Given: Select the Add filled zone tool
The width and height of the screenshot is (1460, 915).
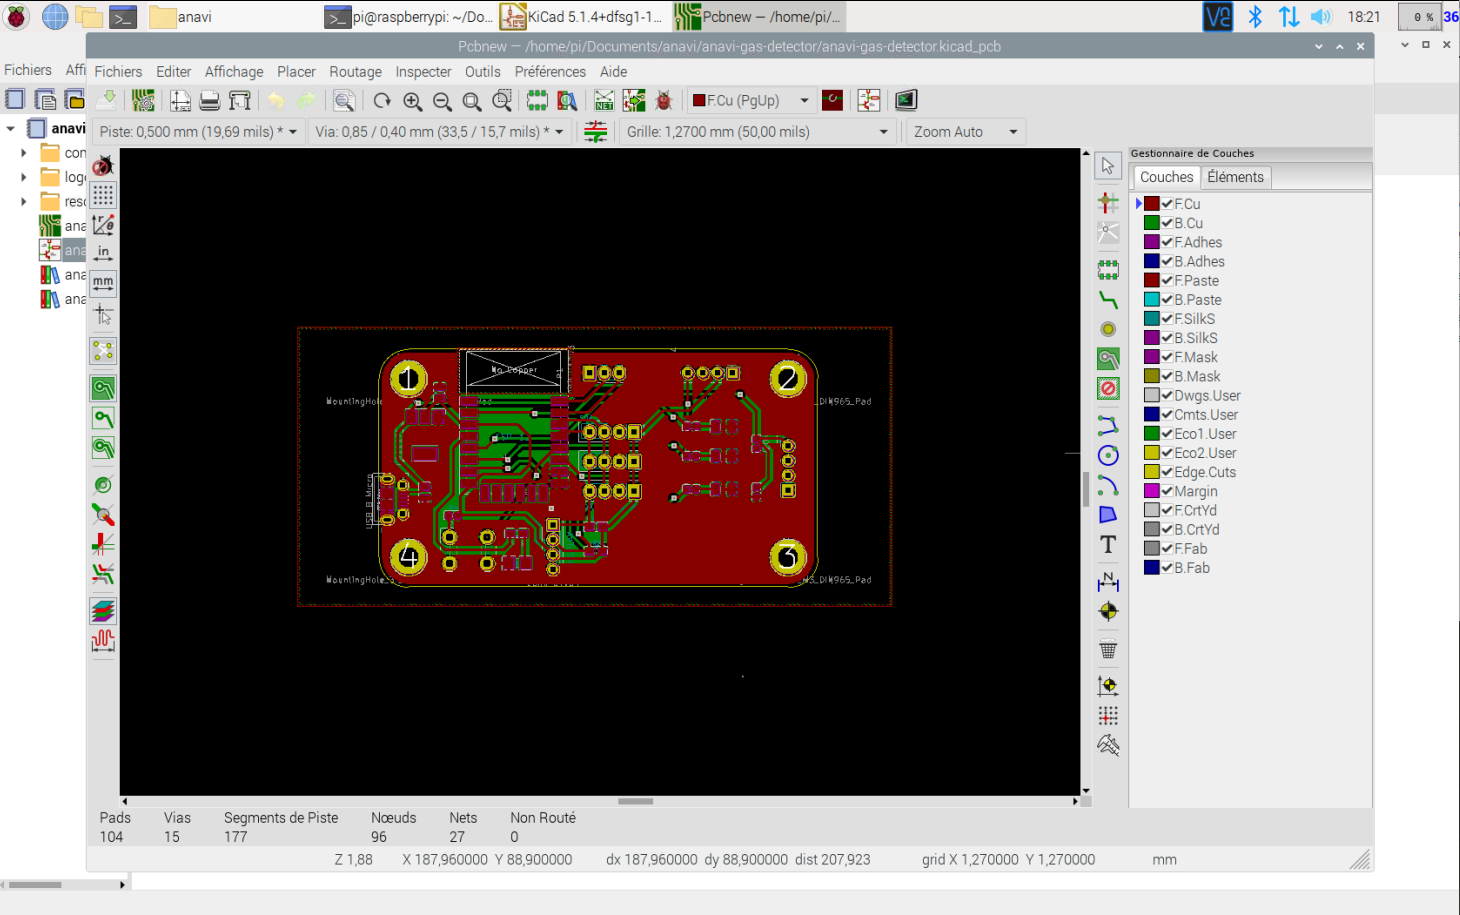Looking at the screenshot, I should click(1108, 359).
